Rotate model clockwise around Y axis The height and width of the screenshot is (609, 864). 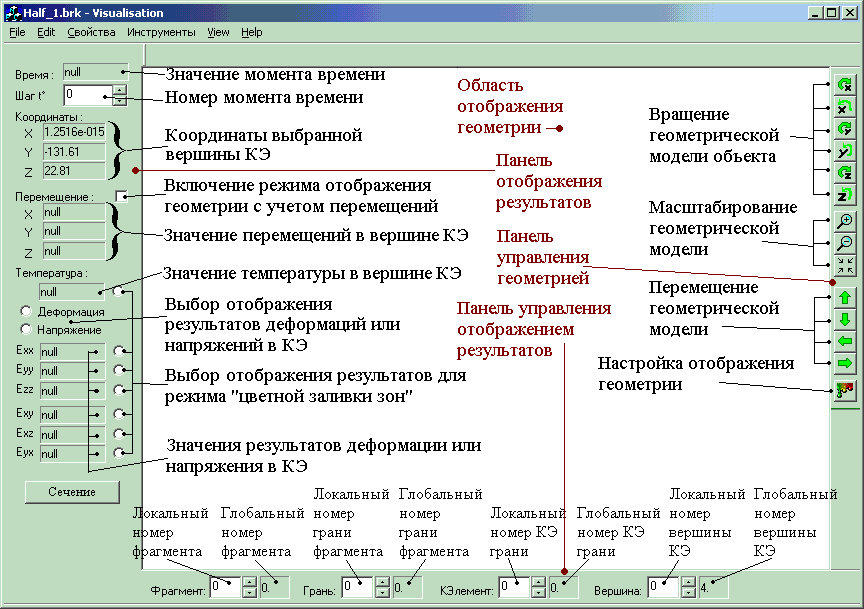pos(844,129)
